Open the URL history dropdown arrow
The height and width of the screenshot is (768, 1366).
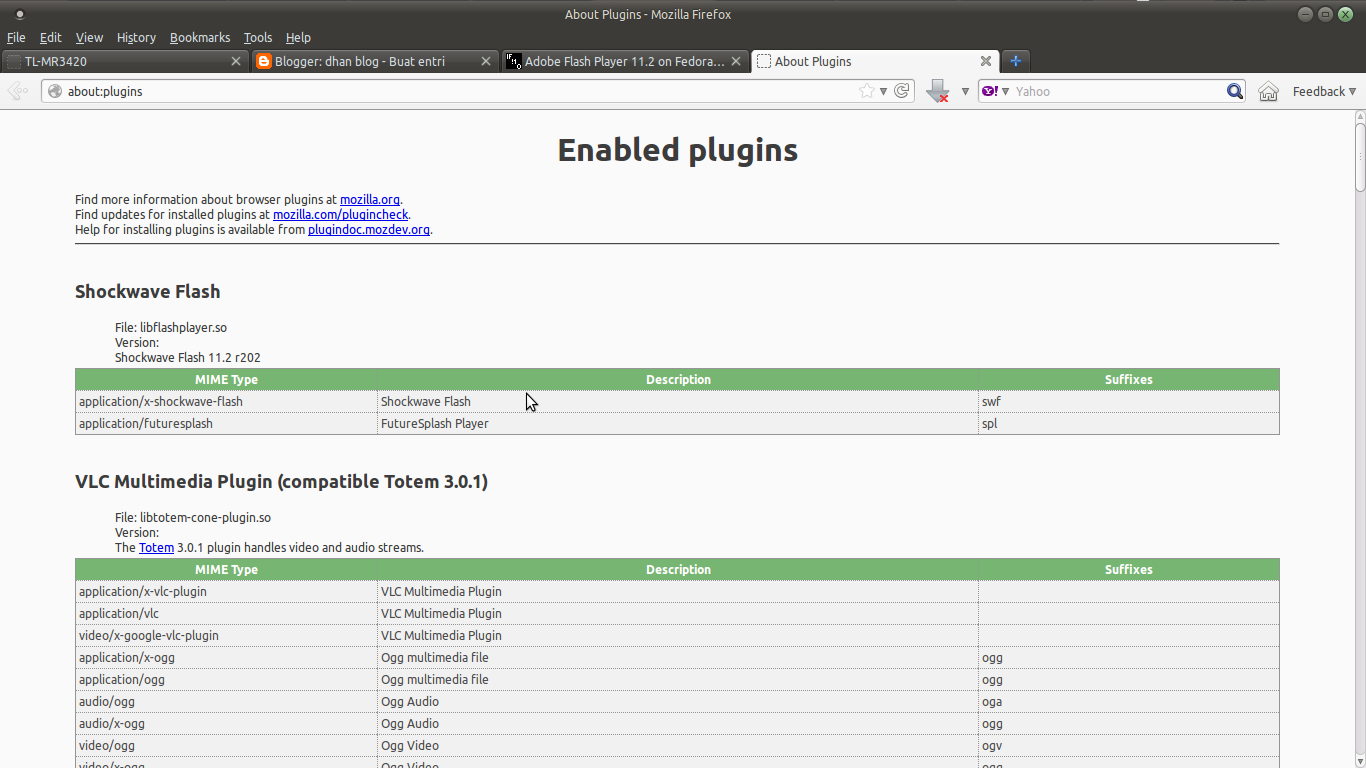click(x=883, y=91)
